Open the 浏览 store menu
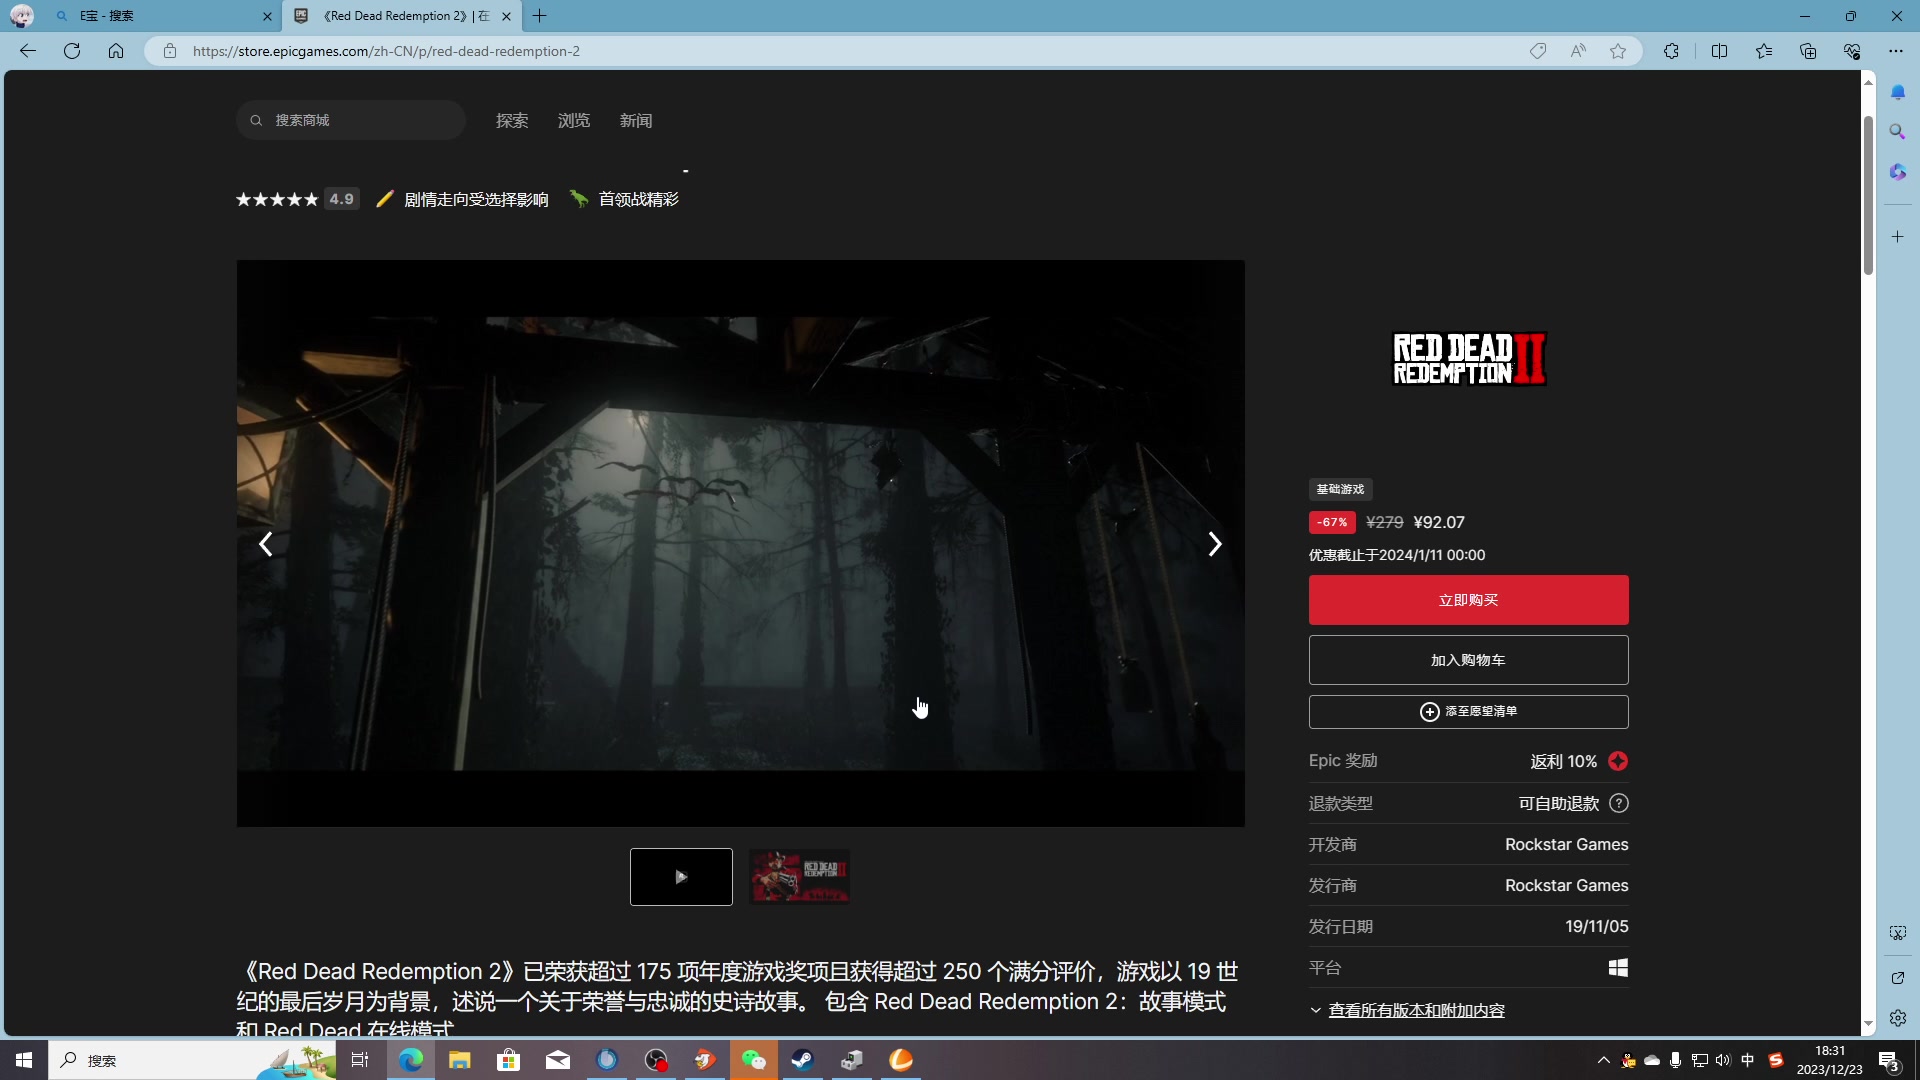The image size is (1920, 1080). click(x=574, y=120)
